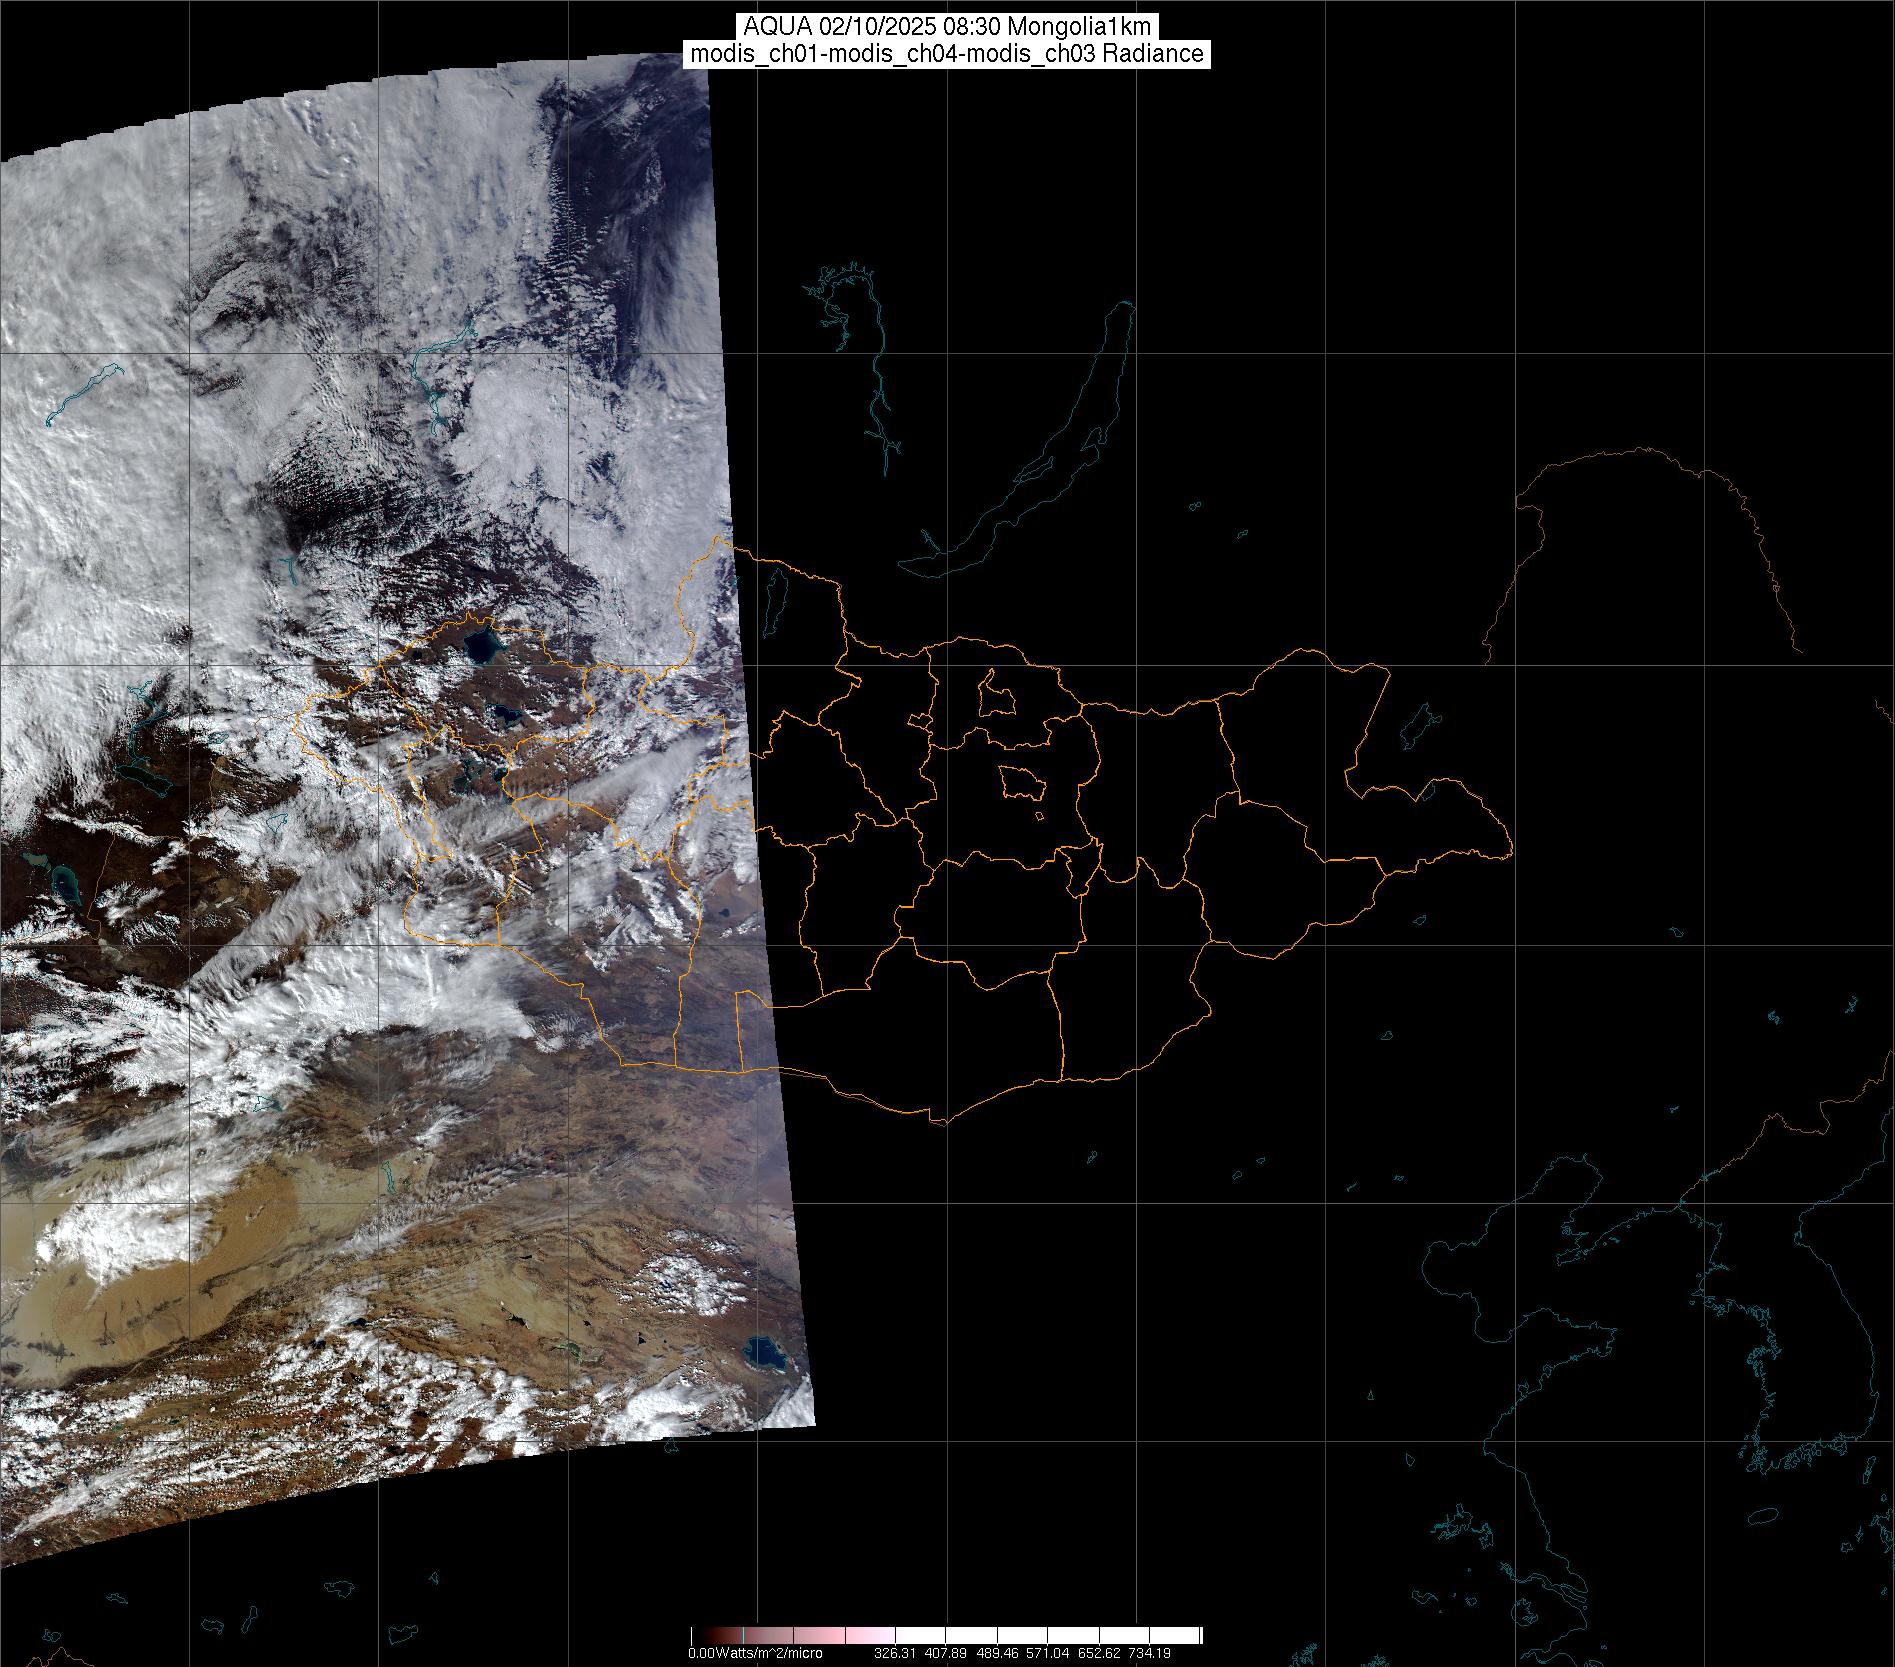This screenshot has width=1895, height=1667.
Task: Click the "407.89" scale value
Action: [944, 1653]
